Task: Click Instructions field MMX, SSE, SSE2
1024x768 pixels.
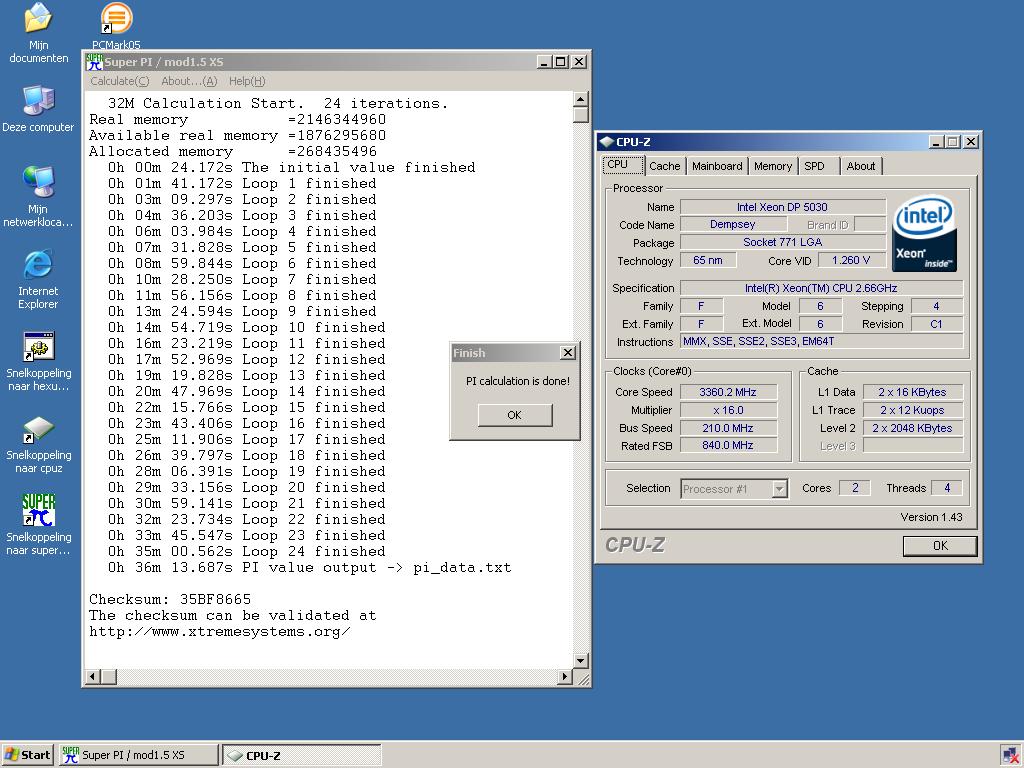Action: pos(821,342)
